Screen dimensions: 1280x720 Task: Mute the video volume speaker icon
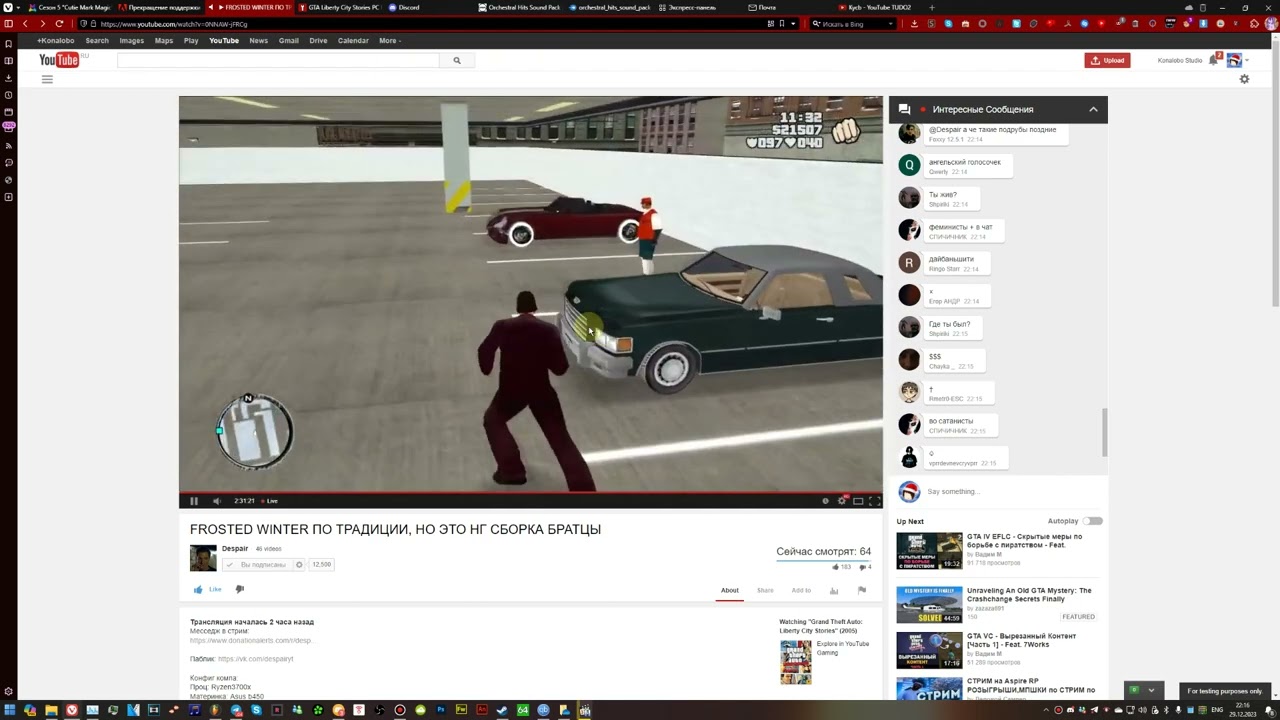pos(216,501)
